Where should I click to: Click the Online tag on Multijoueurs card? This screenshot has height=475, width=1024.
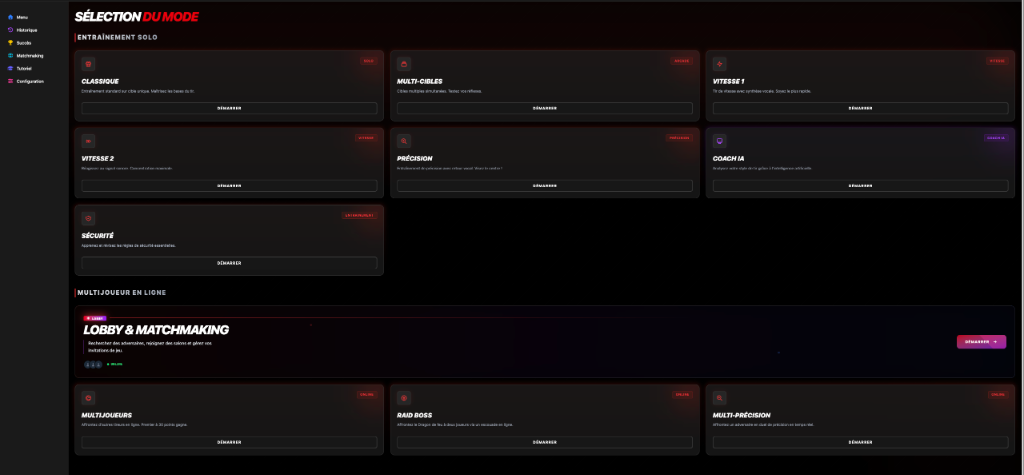pos(367,395)
